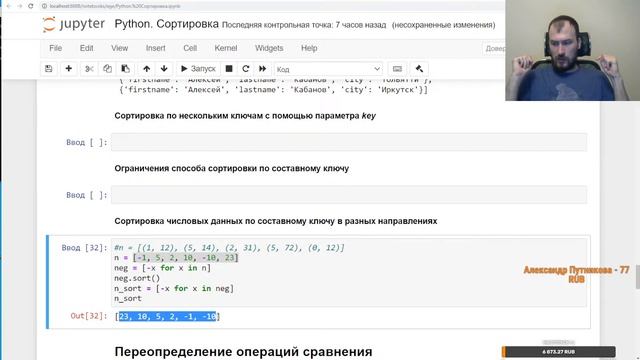Click inside code cell 32 on neg.sort() line
The width and height of the screenshot is (640, 360).
(x=137, y=278)
